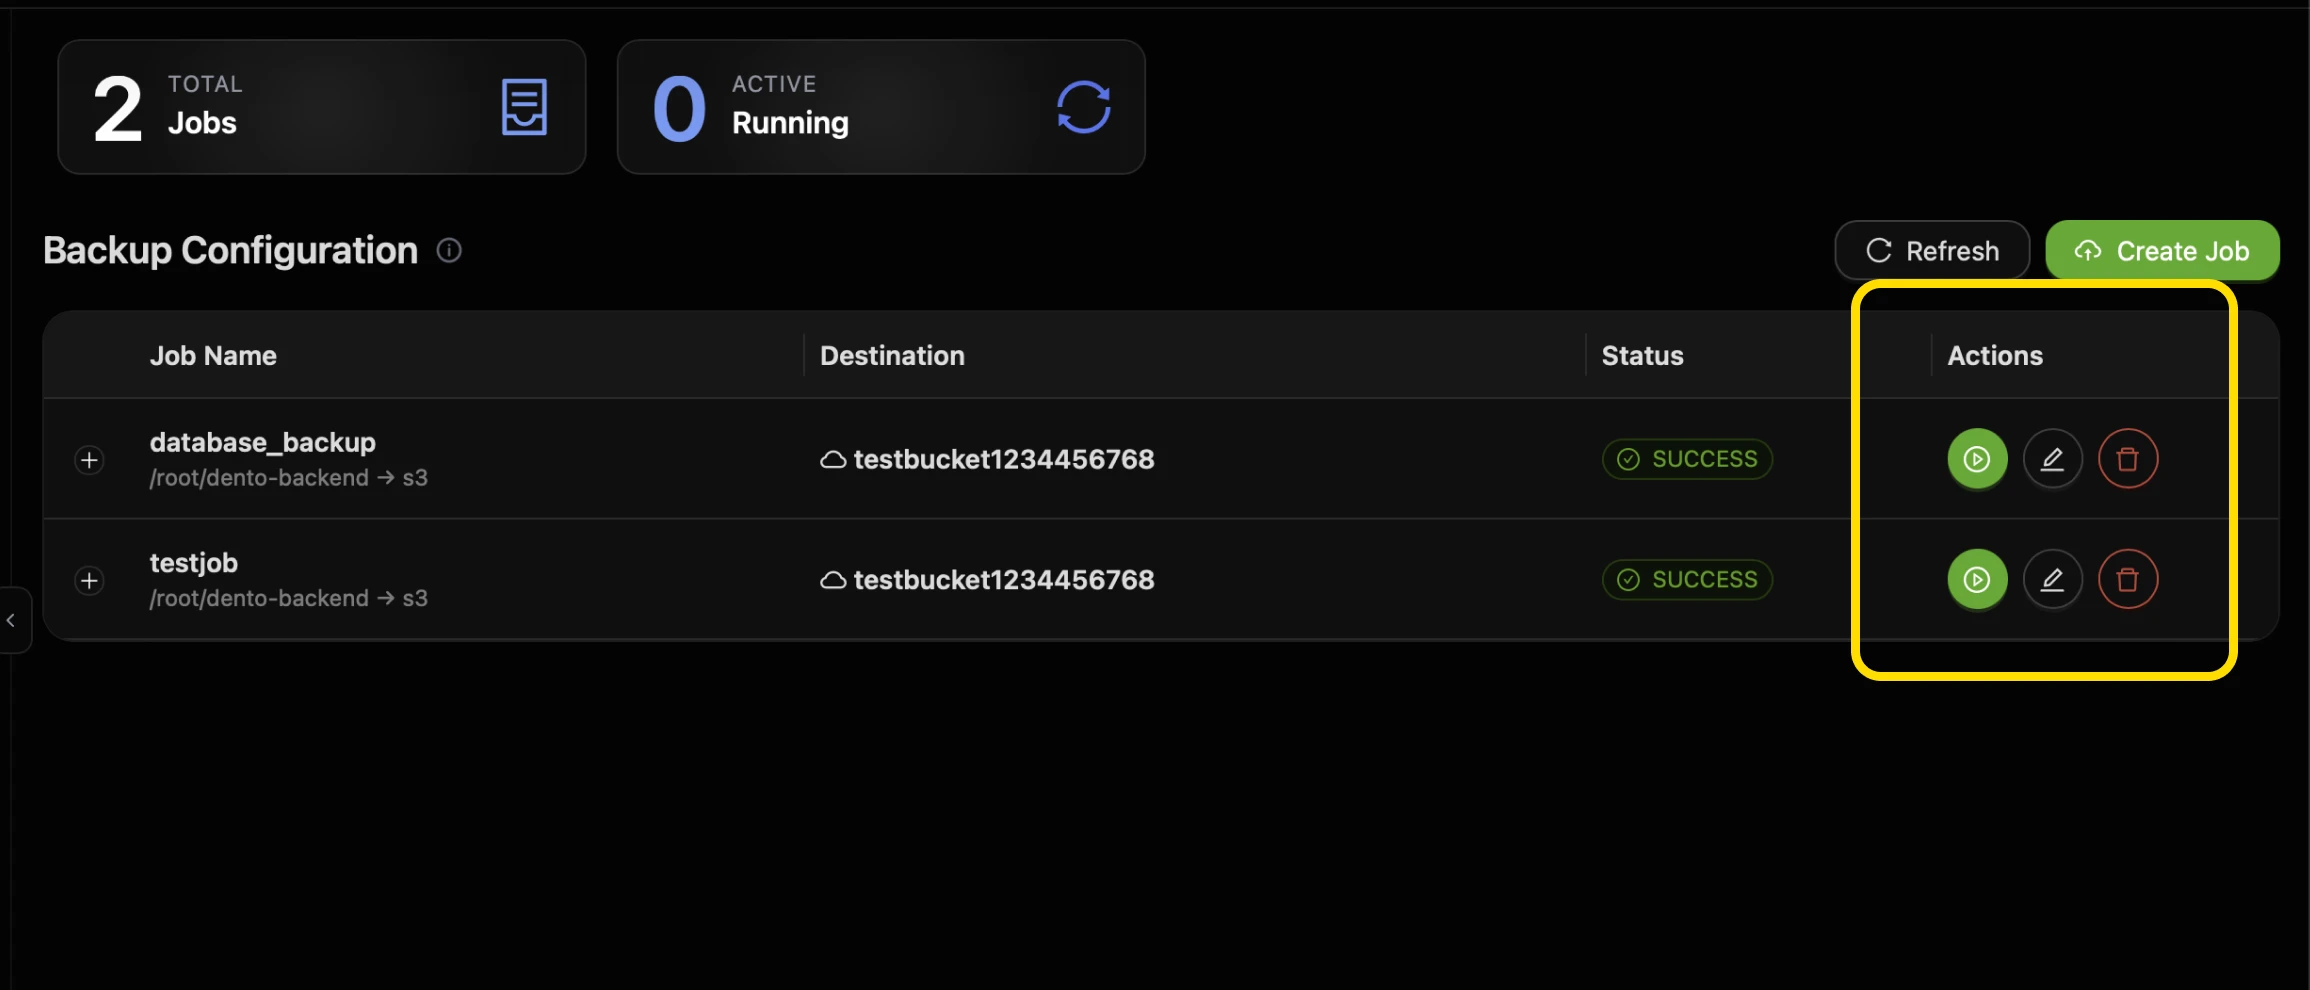The image size is (2310, 990).
Task: Select the database_backup job name
Action: (263, 442)
